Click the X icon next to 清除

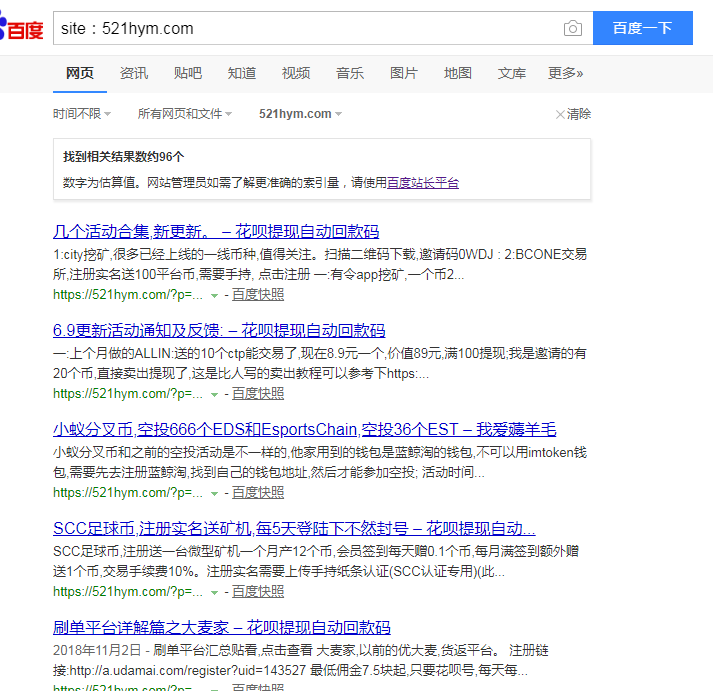[x=560, y=114]
